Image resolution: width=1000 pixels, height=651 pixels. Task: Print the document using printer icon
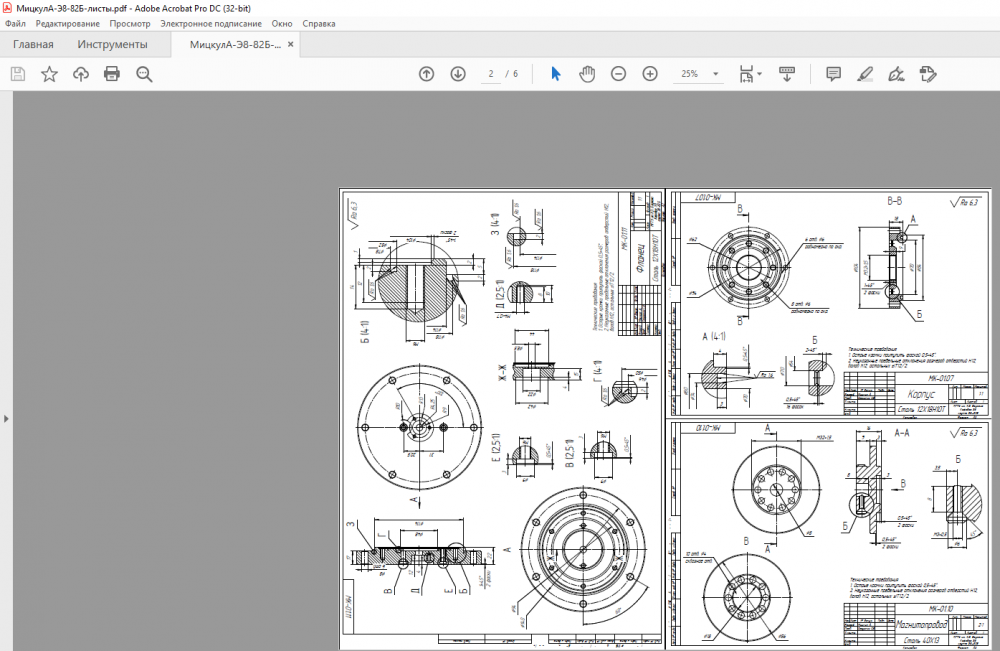[x=112, y=74]
